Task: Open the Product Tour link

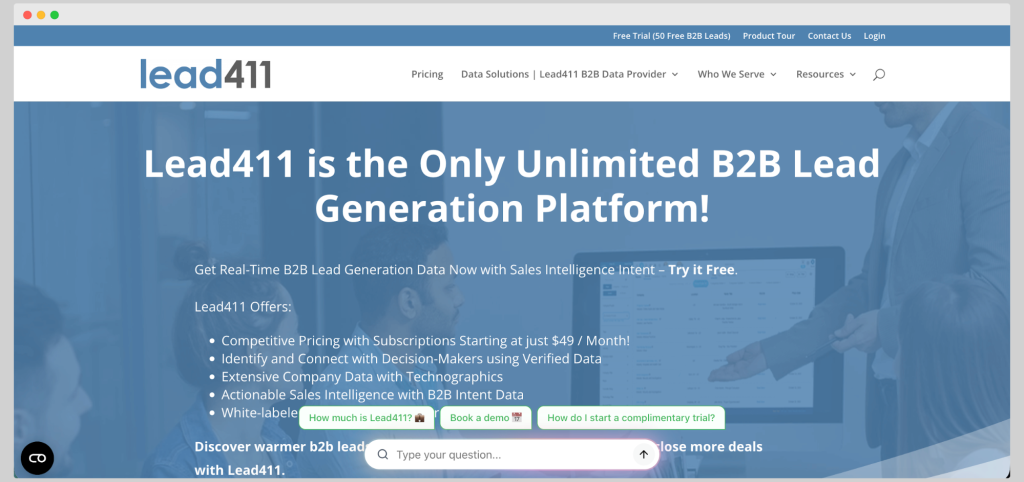Action: 769,36
